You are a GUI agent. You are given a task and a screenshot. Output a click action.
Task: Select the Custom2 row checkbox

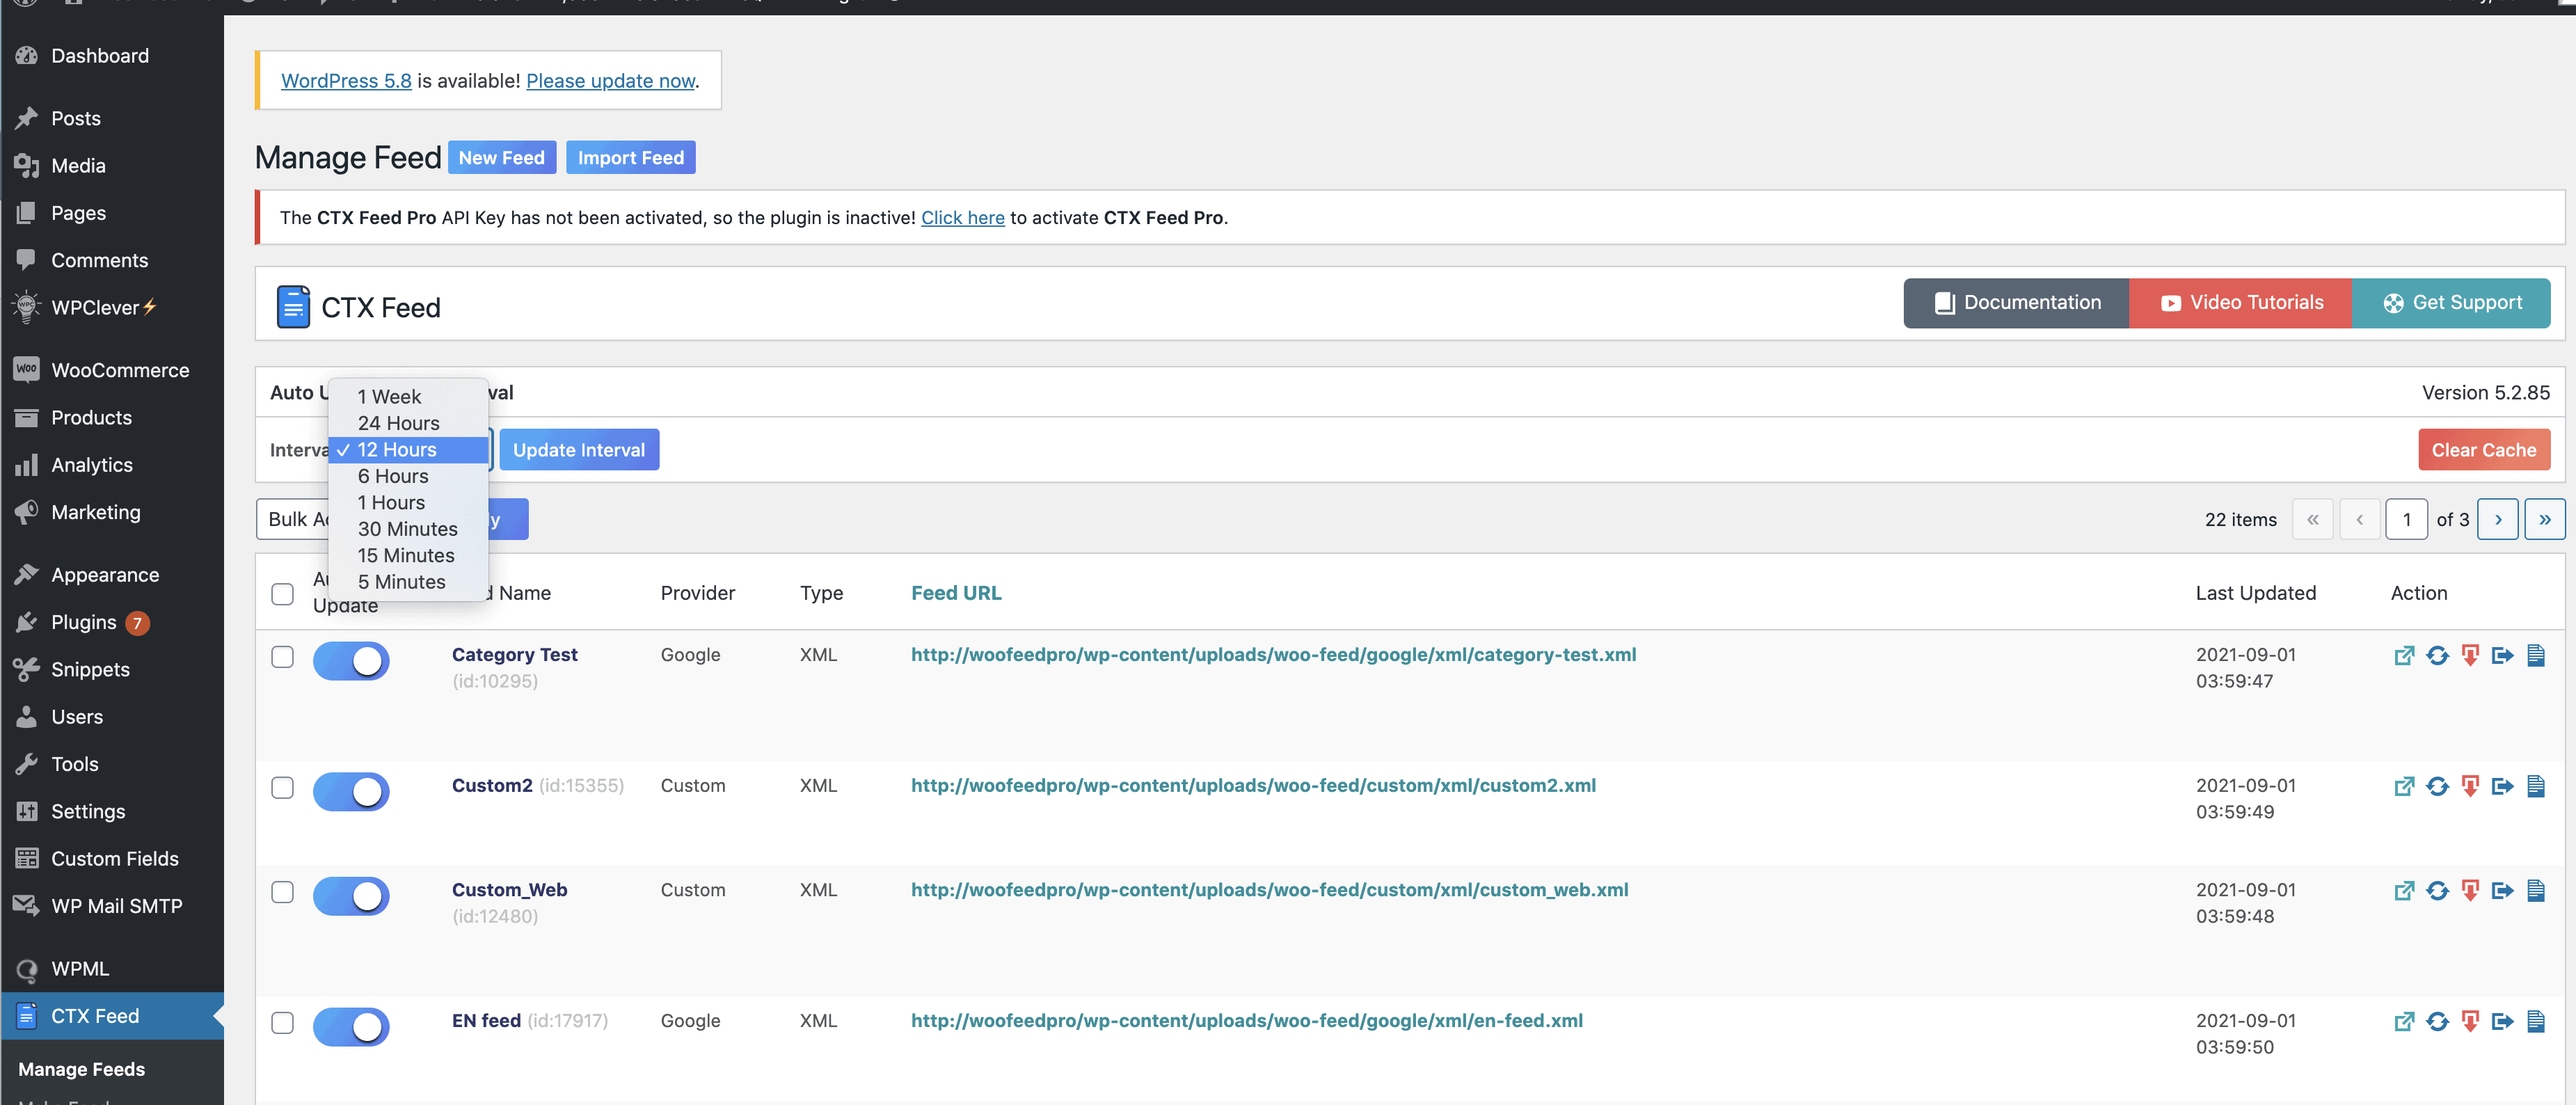(x=283, y=788)
